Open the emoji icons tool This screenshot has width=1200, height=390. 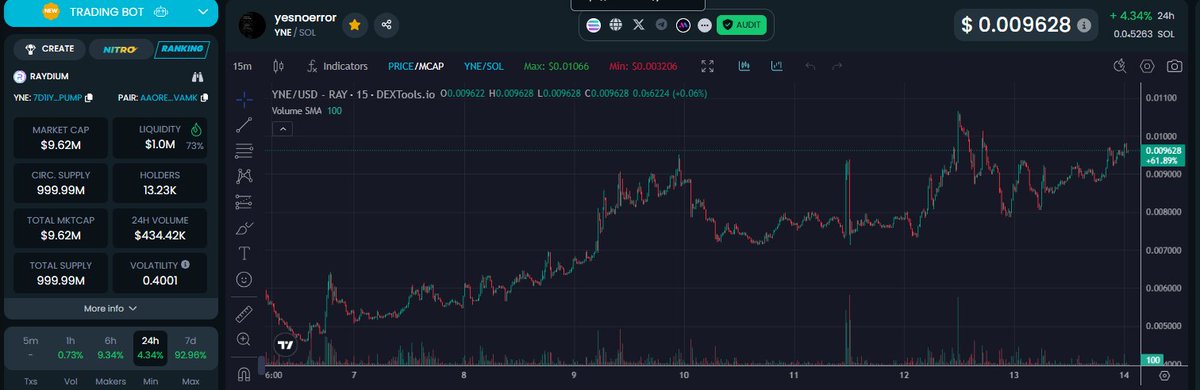coord(245,279)
